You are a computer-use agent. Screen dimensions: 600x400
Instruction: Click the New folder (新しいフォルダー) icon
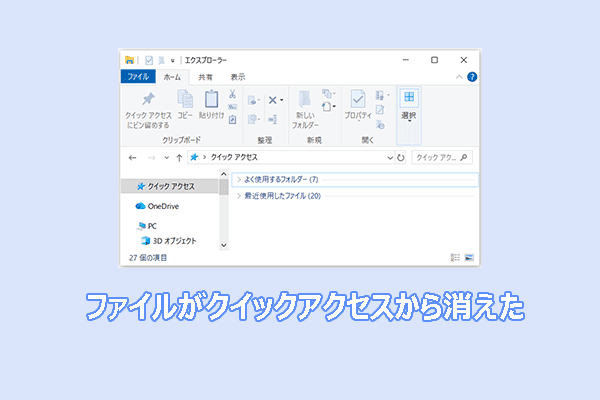305,99
